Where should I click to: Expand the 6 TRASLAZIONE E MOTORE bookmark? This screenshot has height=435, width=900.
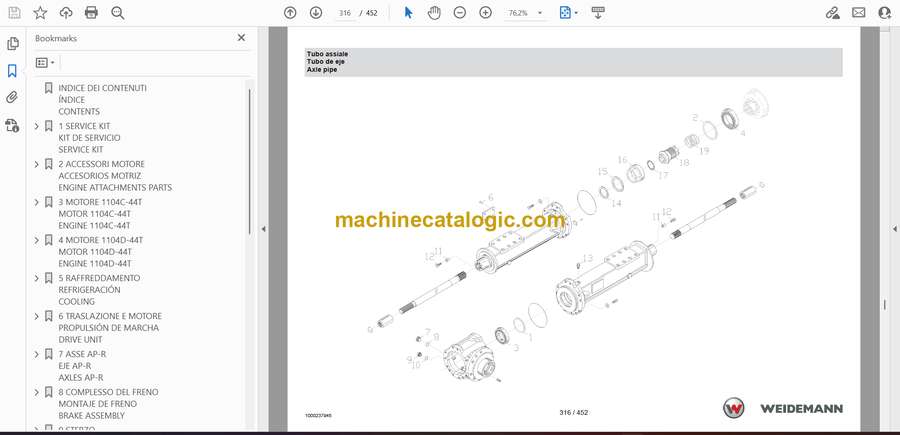click(37, 316)
